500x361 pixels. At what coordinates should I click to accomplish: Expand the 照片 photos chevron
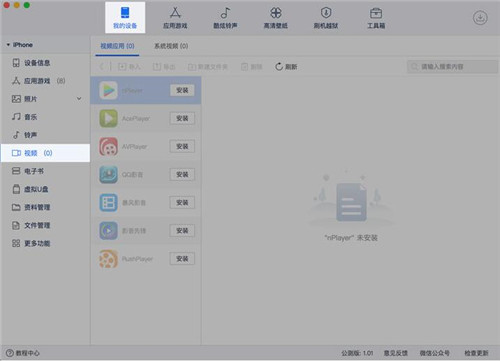tap(79, 99)
